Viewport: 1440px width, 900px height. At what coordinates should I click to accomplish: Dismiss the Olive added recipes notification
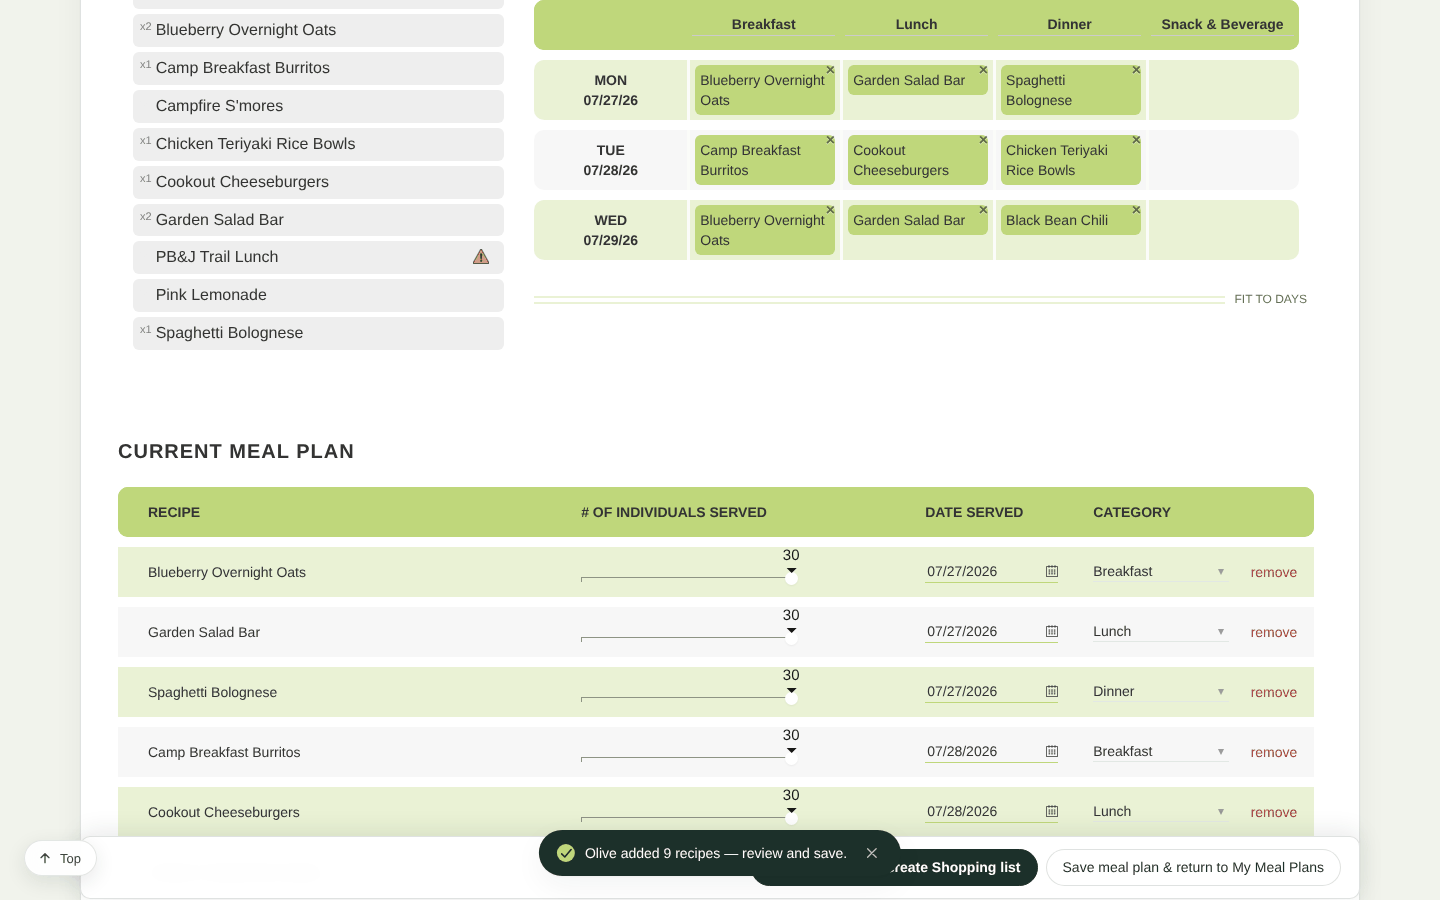tap(872, 853)
